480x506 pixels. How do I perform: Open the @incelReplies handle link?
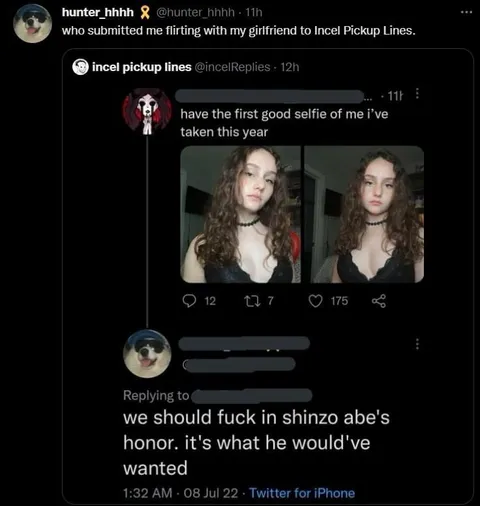tap(232, 67)
